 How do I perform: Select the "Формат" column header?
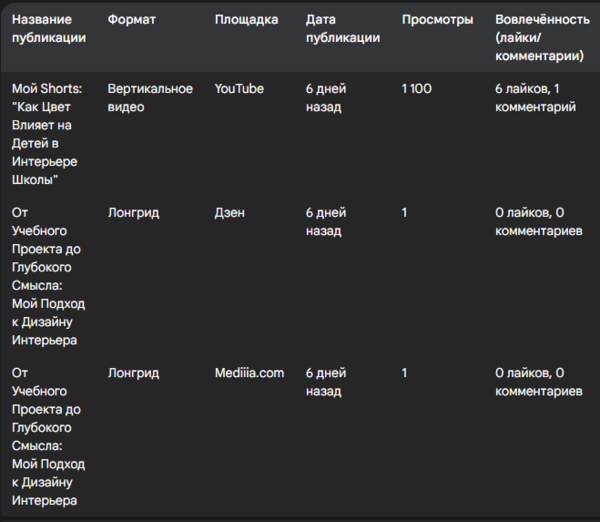tap(132, 20)
